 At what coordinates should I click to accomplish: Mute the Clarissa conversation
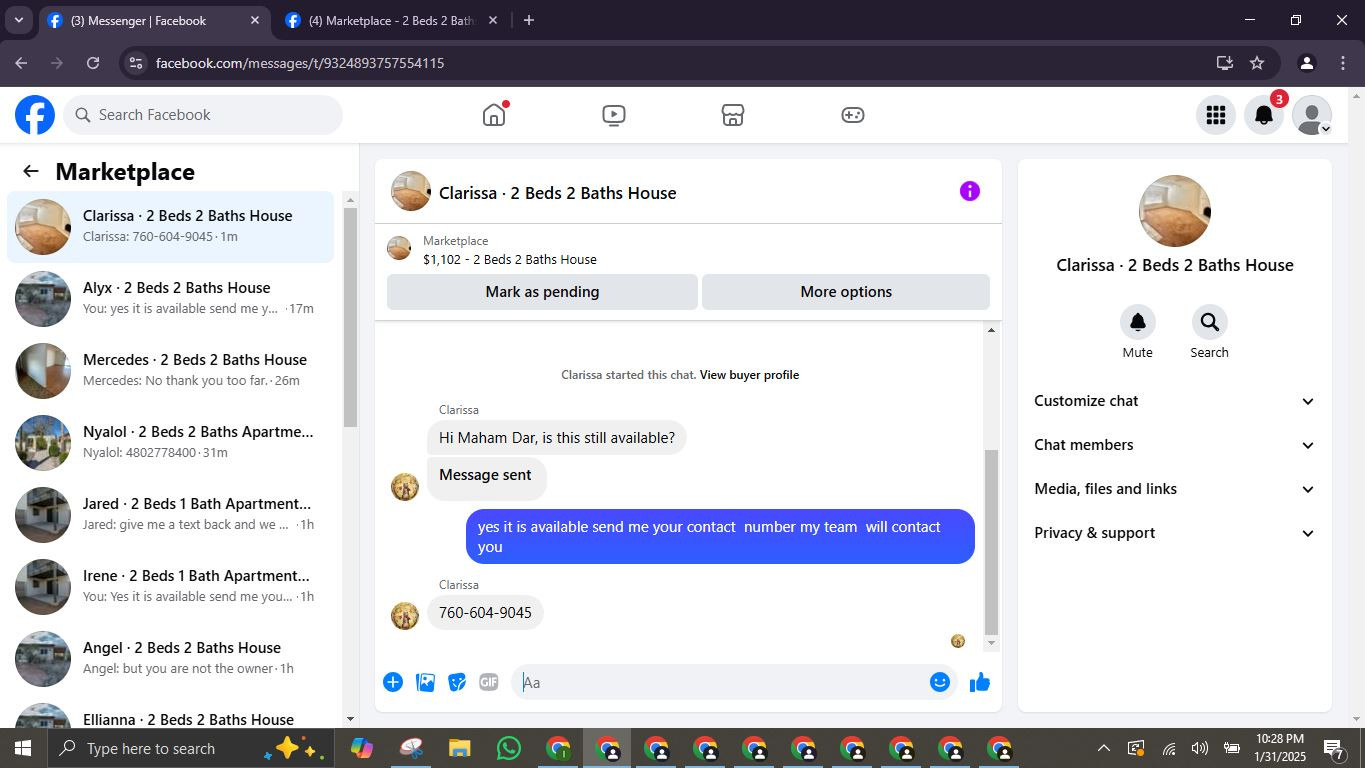[x=1137, y=322]
